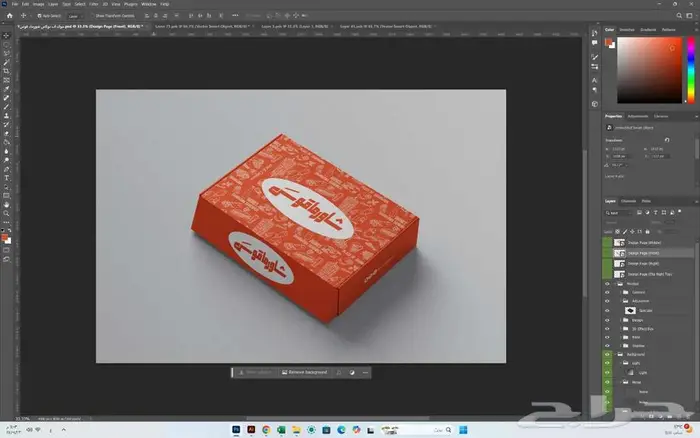This screenshot has width=700, height=438.
Task: Click the Select subject button
Action: 255,372
